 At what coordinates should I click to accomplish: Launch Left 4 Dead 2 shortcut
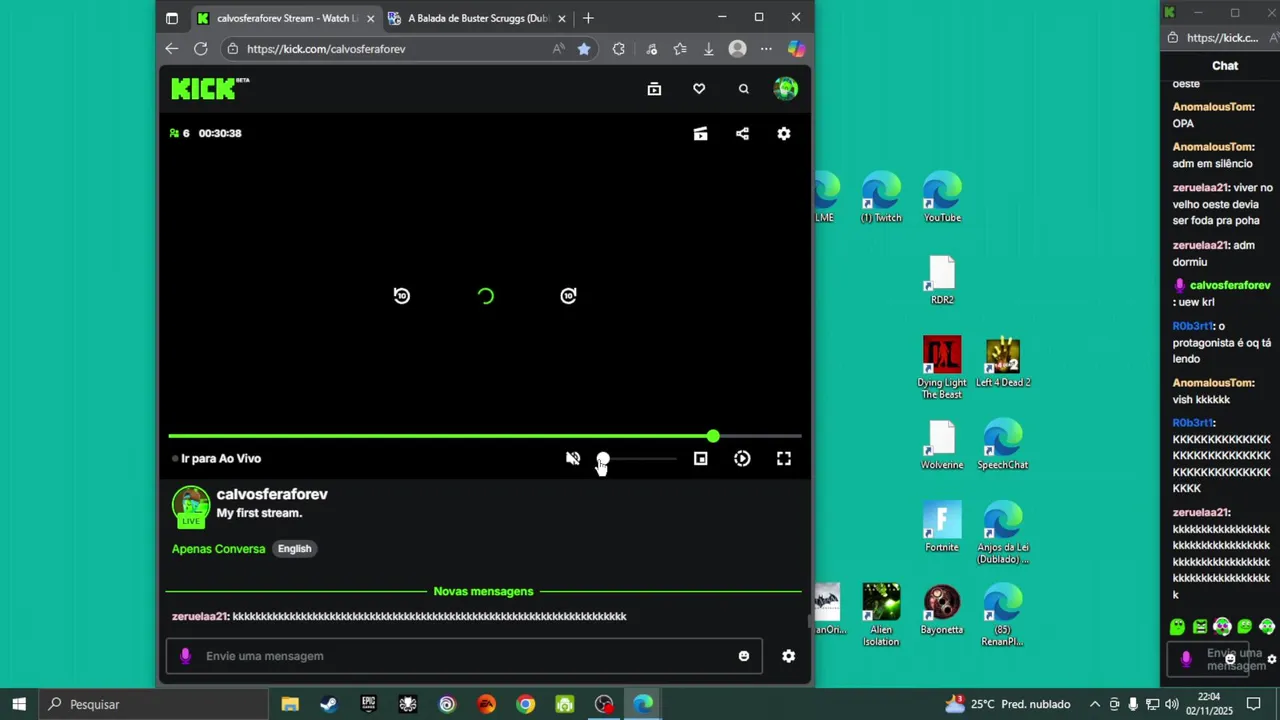[1003, 363]
